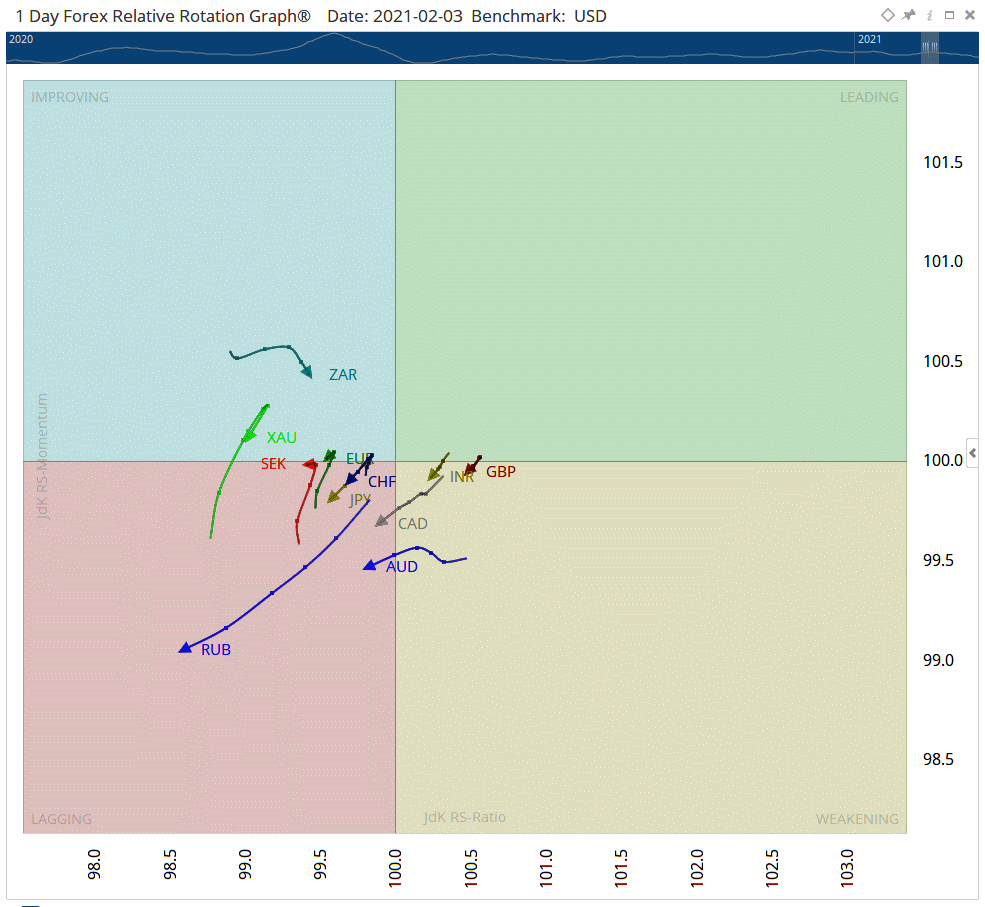Click the 2021 marker in the timeline strip

[869, 39]
